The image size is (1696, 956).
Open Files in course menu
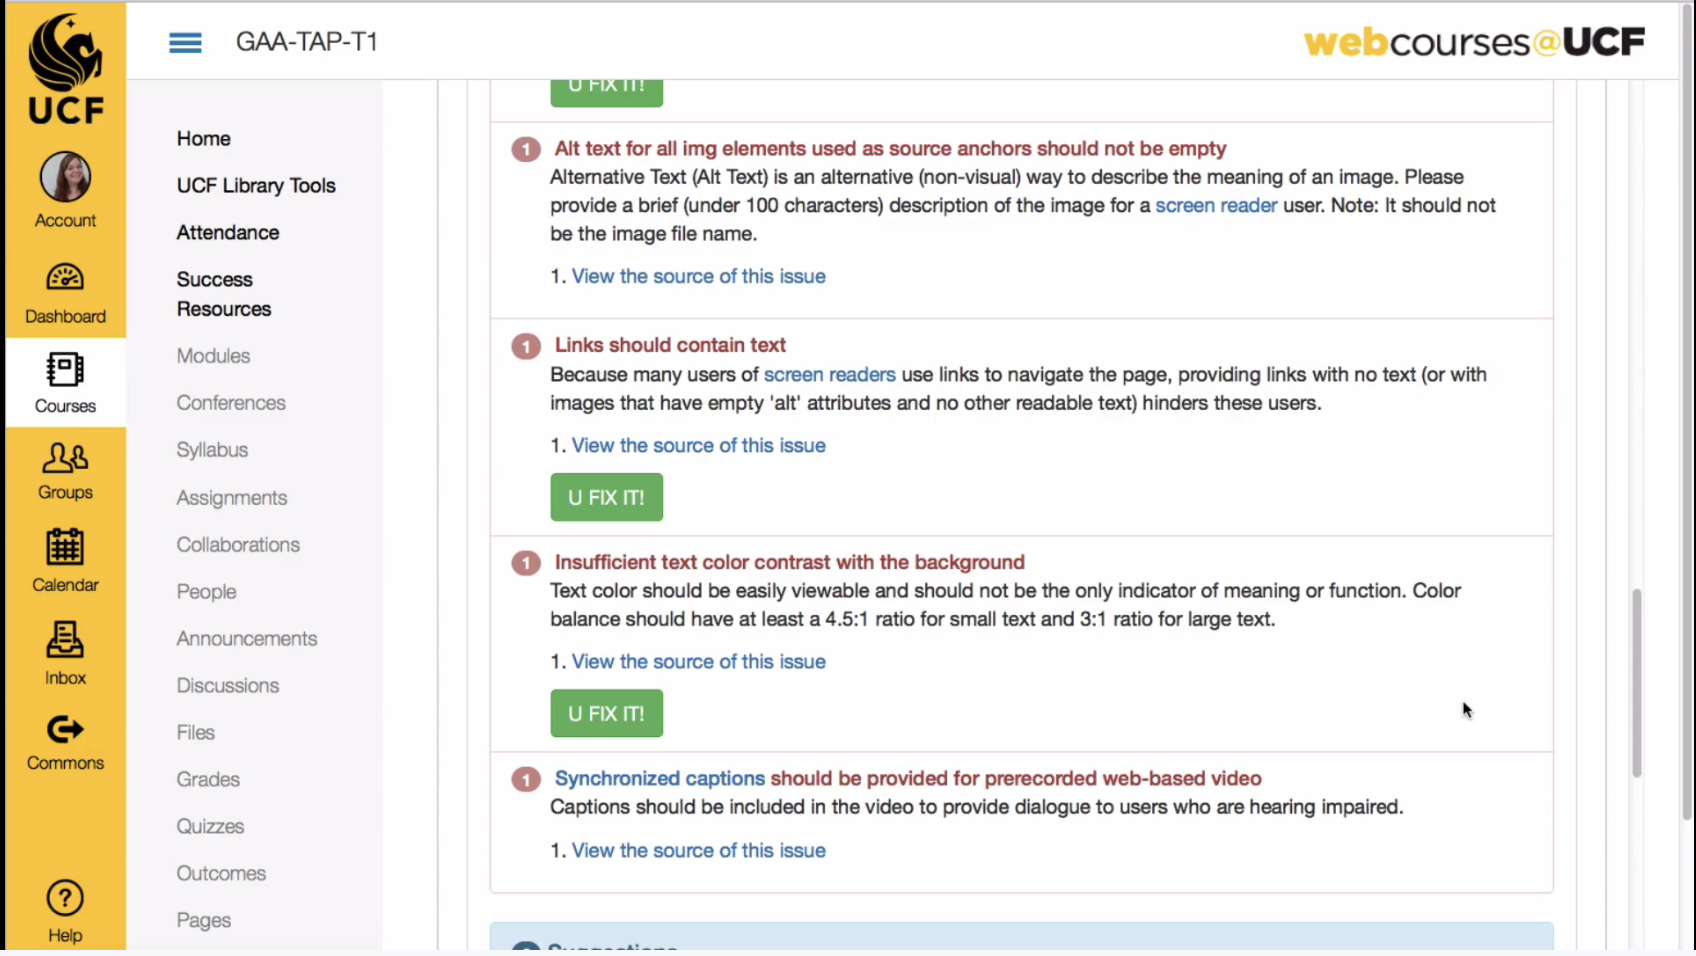pyautogui.click(x=196, y=733)
